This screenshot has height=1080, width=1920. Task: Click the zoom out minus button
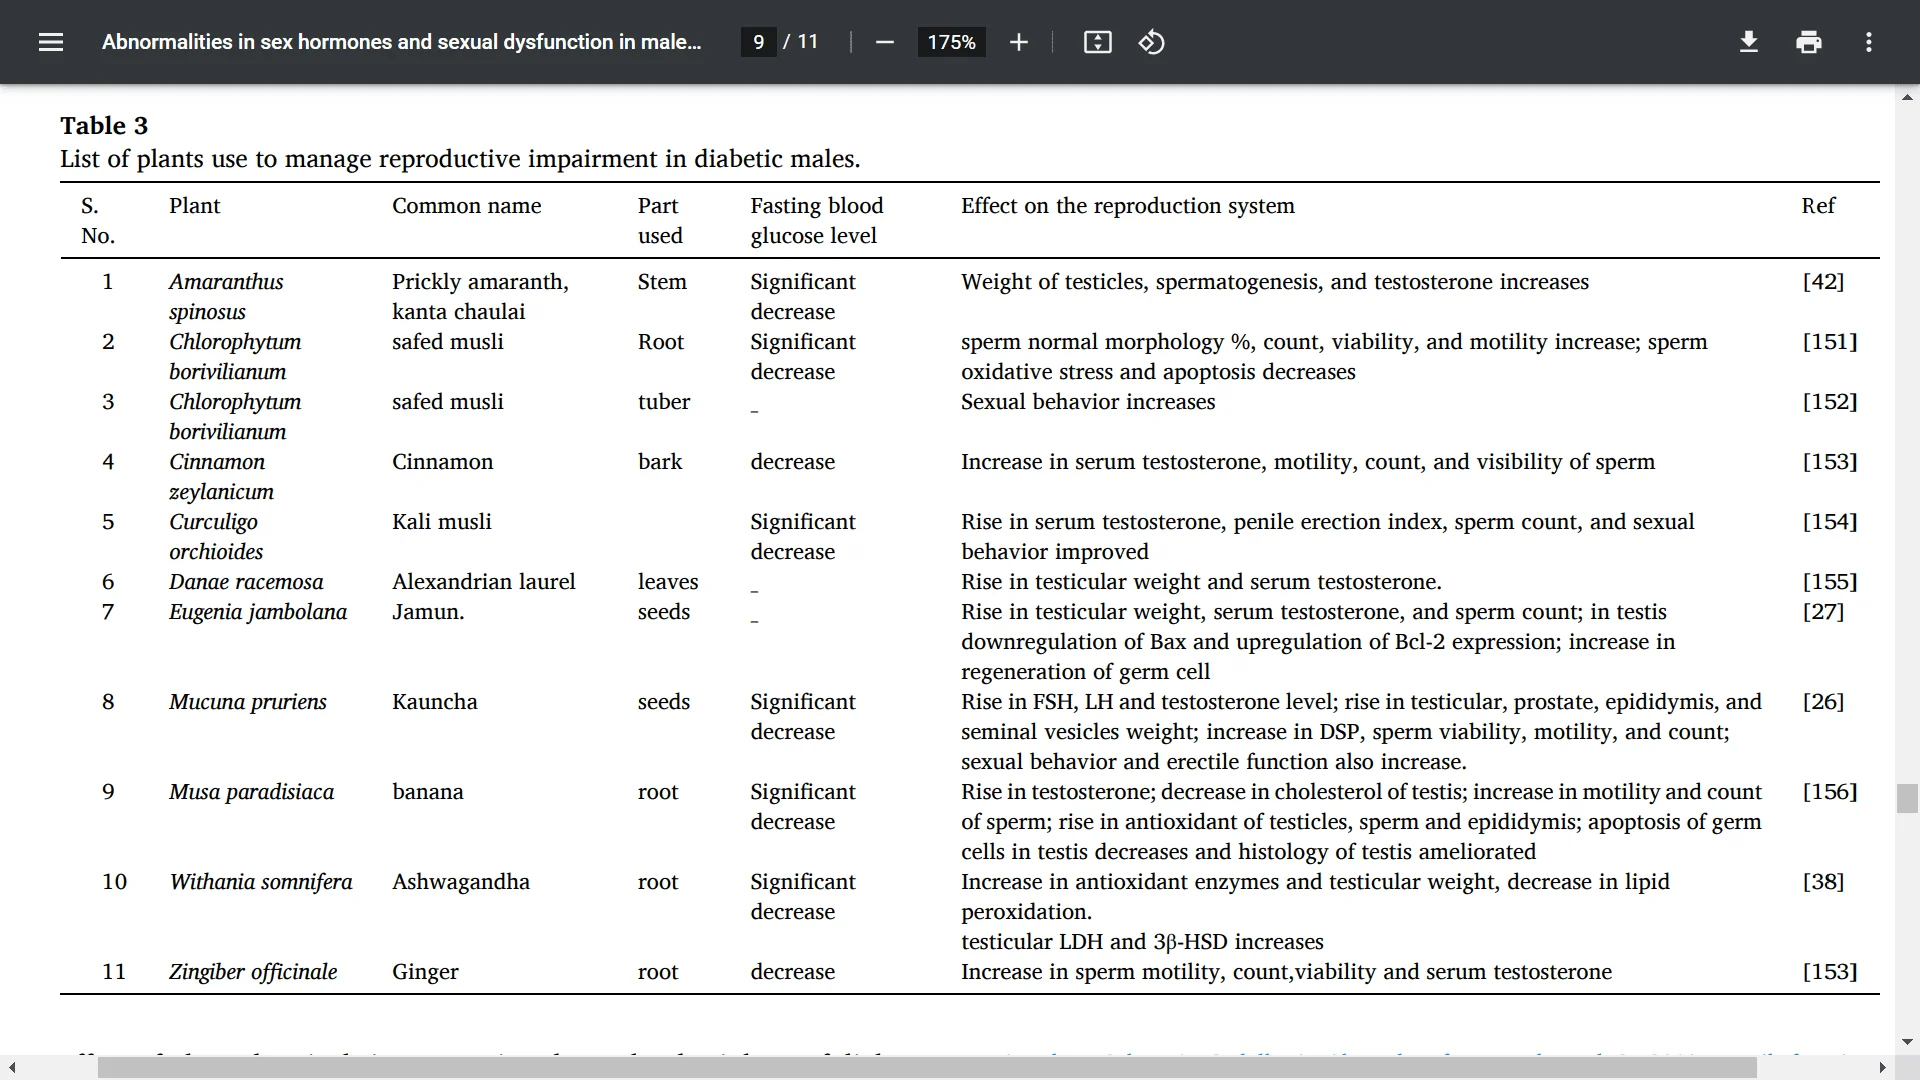(x=884, y=42)
